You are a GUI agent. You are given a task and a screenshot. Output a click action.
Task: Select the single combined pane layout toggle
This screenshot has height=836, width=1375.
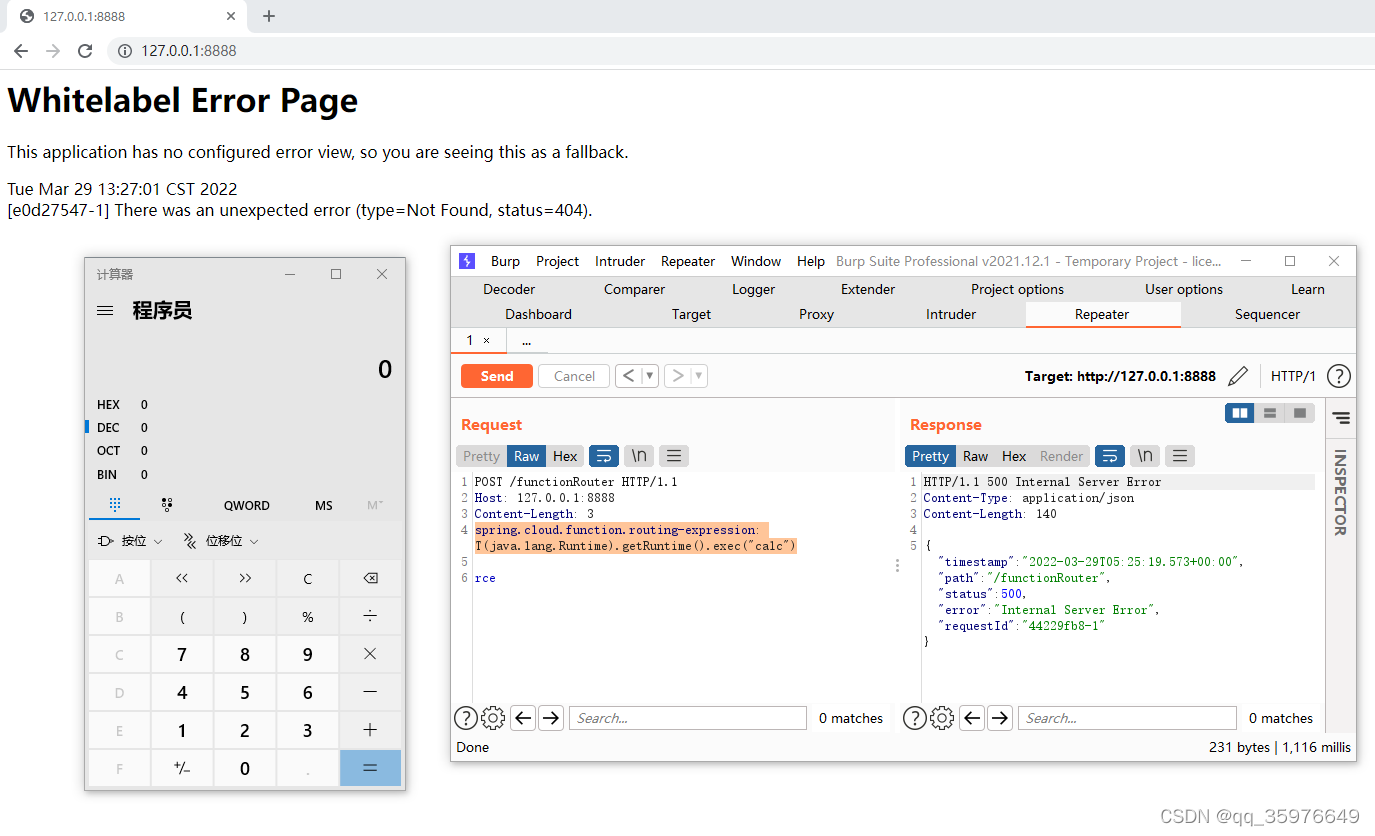pyautogui.click(x=1300, y=413)
